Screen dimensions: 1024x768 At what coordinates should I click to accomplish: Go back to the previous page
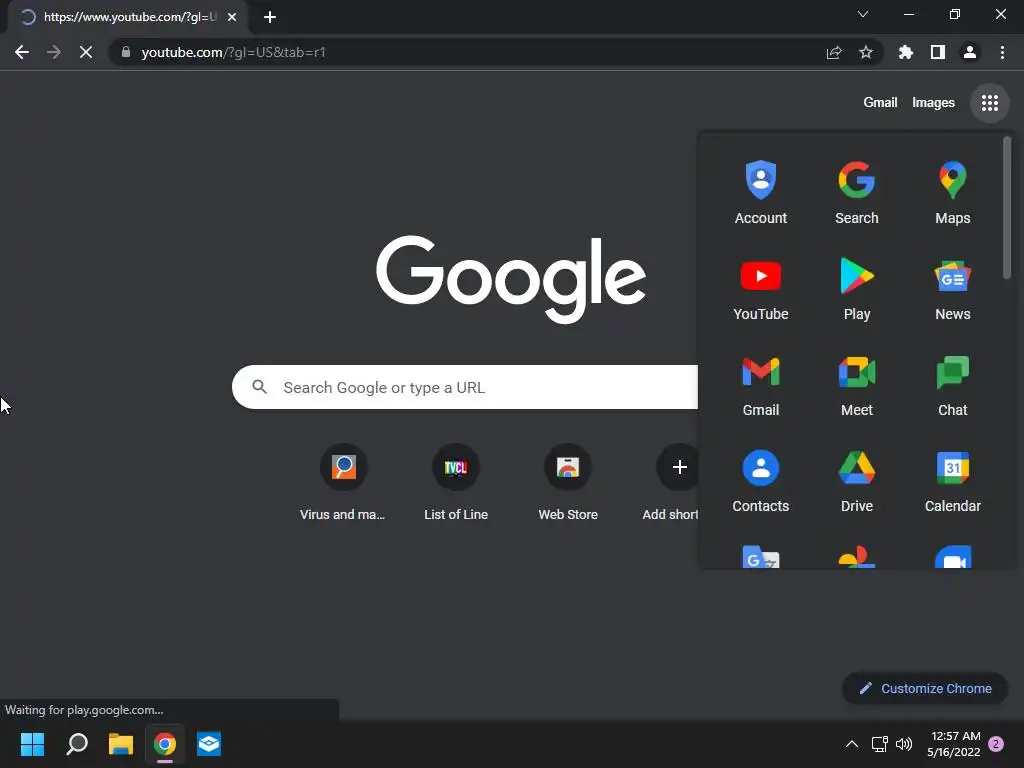[x=22, y=52]
